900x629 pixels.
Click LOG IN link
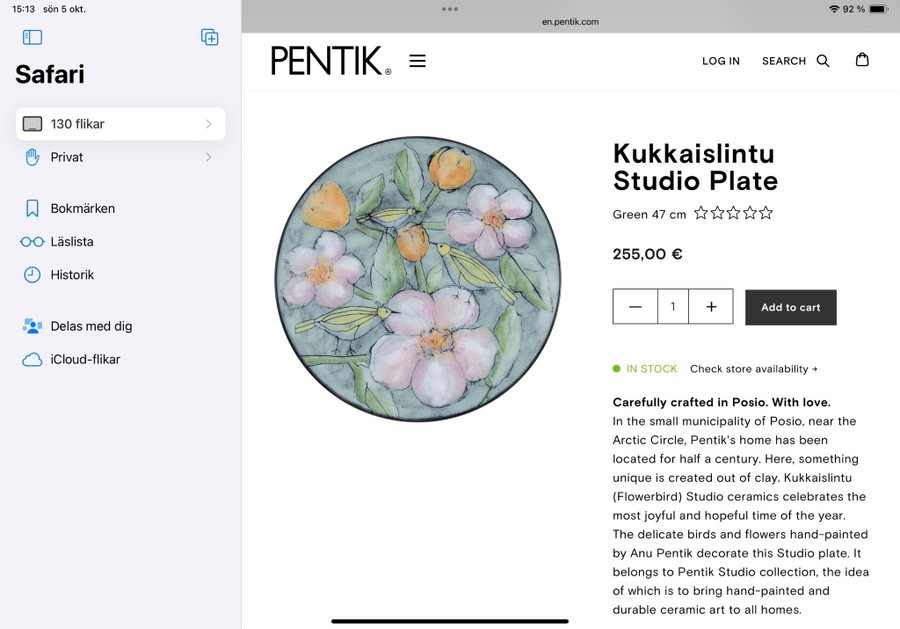(720, 61)
